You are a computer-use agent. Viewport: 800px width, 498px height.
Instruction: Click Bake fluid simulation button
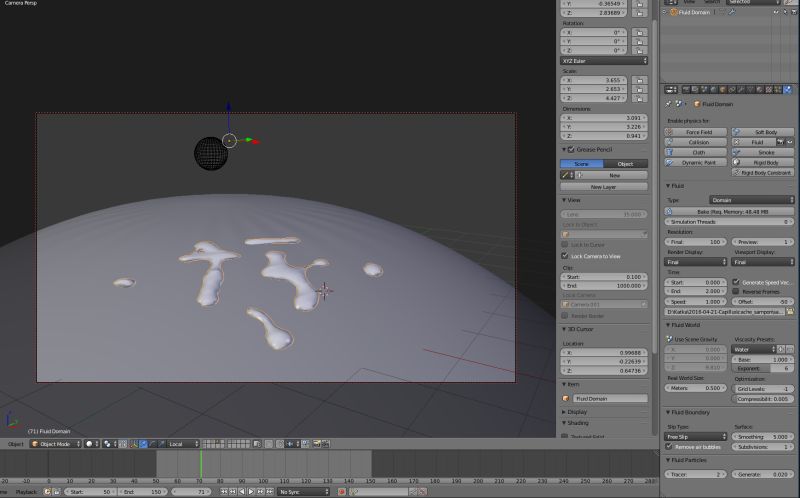(x=730, y=212)
